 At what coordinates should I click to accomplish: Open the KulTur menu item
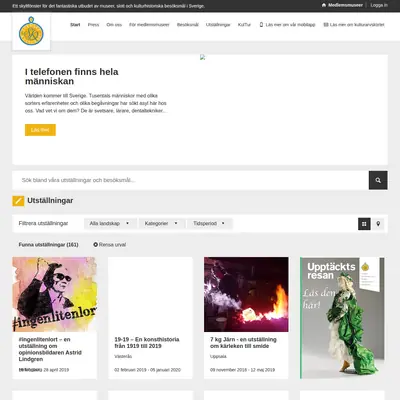pyautogui.click(x=244, y=25)
